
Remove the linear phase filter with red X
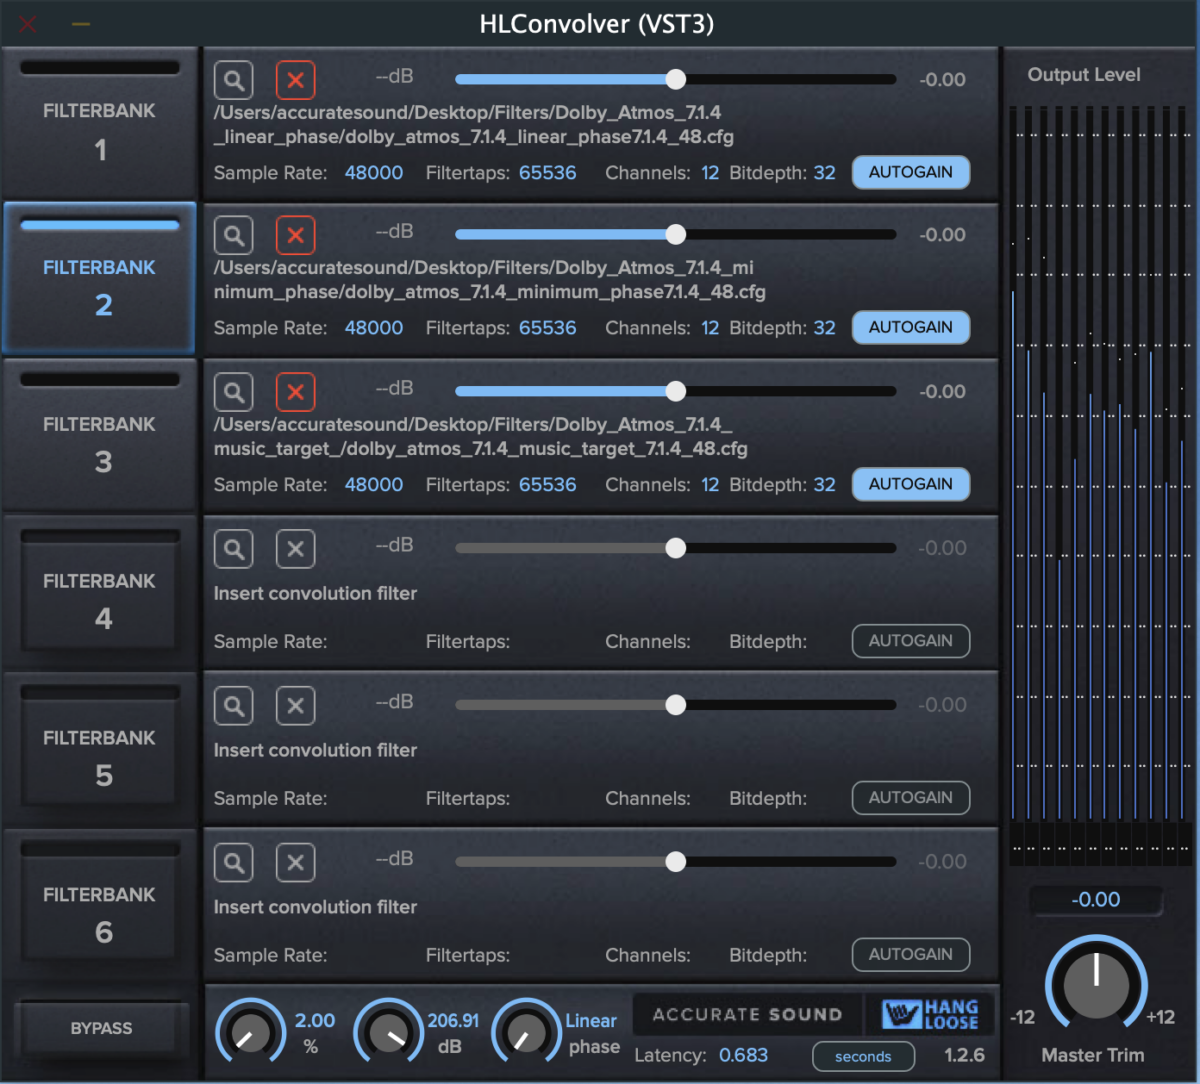coord(295,80)
